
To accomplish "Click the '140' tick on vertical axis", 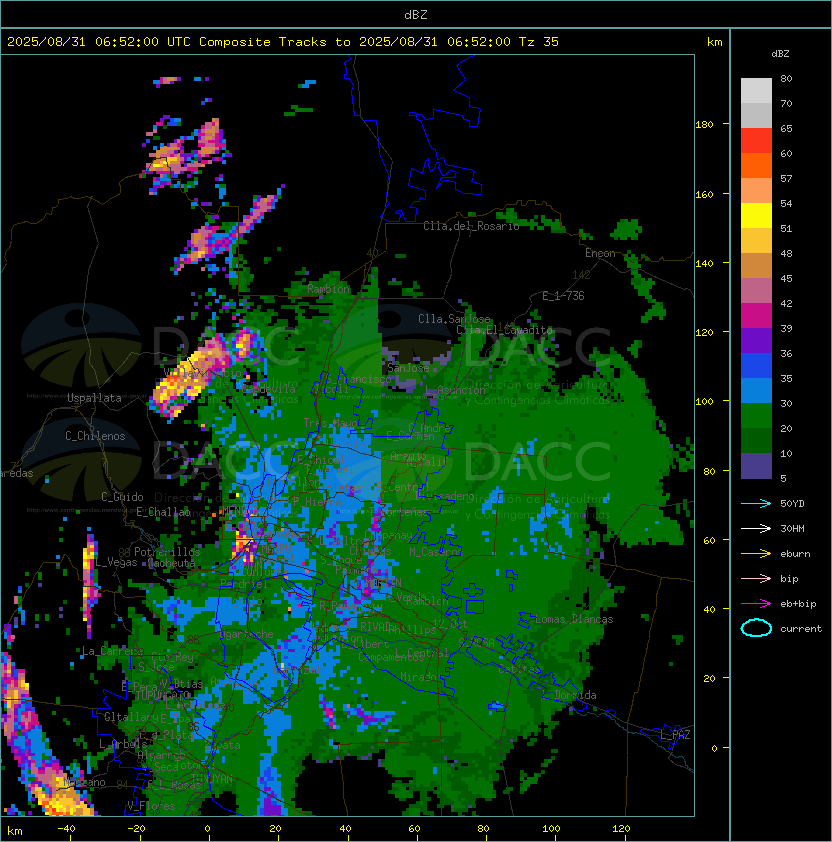I will [x=704, y=263].
